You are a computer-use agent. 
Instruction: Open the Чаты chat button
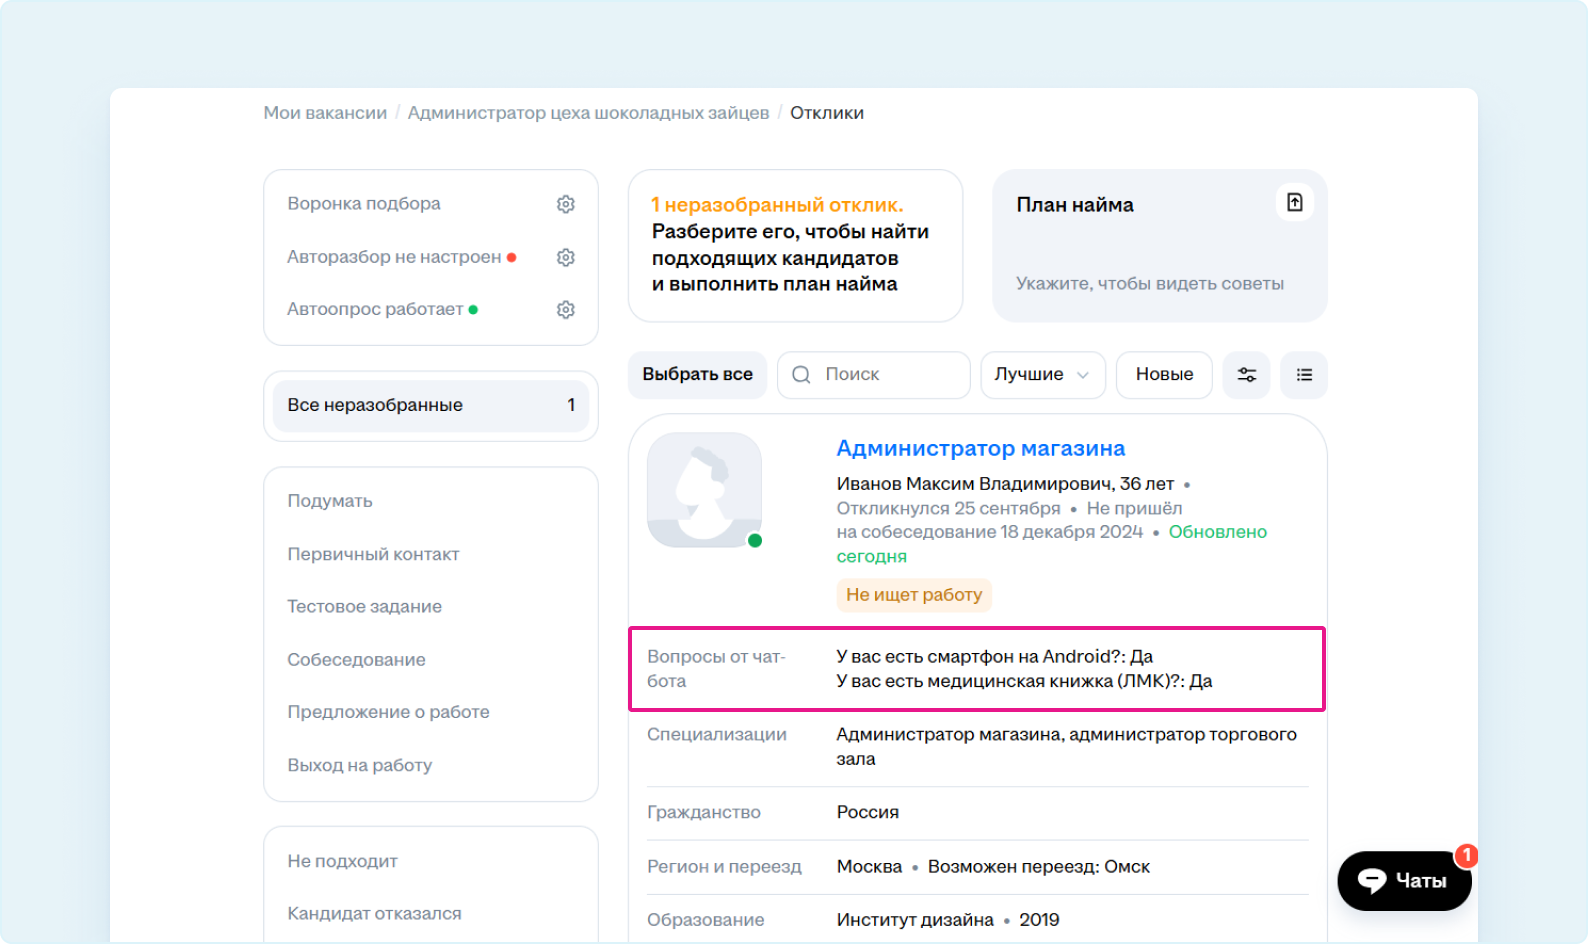click(1403, 881)
